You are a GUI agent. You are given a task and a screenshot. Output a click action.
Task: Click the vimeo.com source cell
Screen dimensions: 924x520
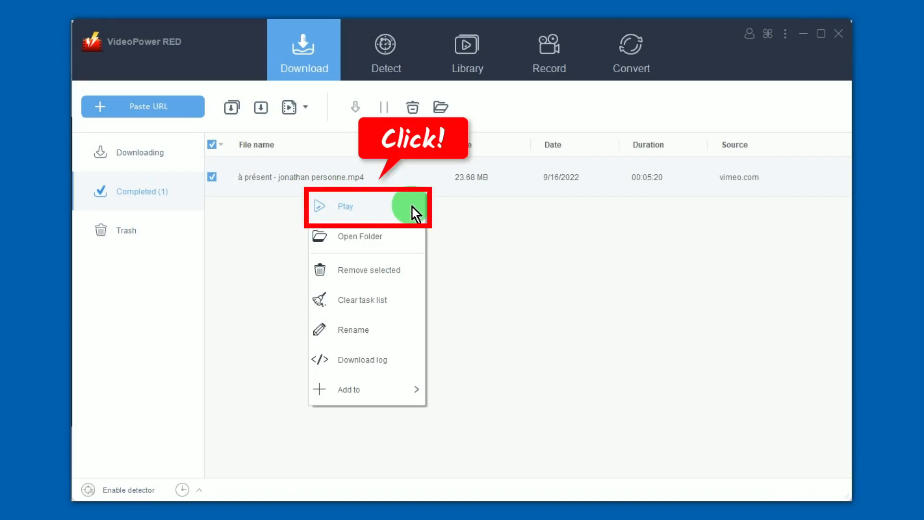739,177
